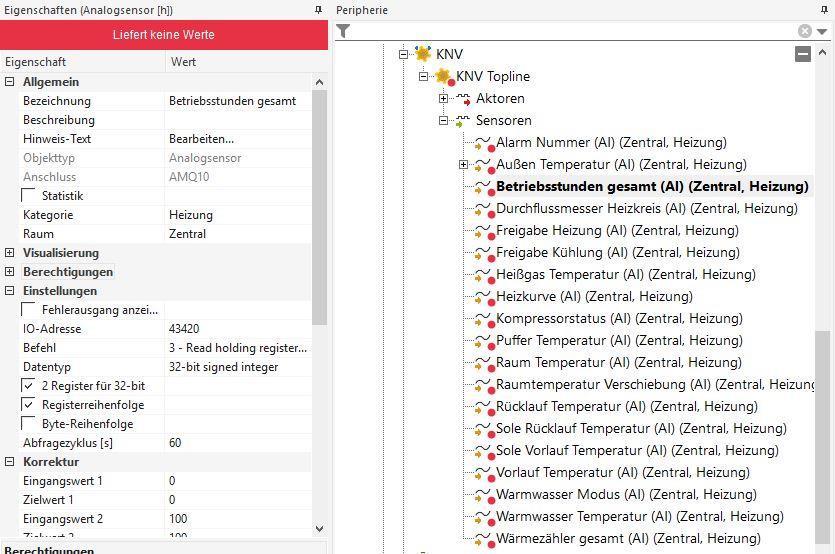The width and height of the screenshot is (835, 554).
Task: Click sensor icon of Raum Temperatur
Action: click(x=484, y=363)
